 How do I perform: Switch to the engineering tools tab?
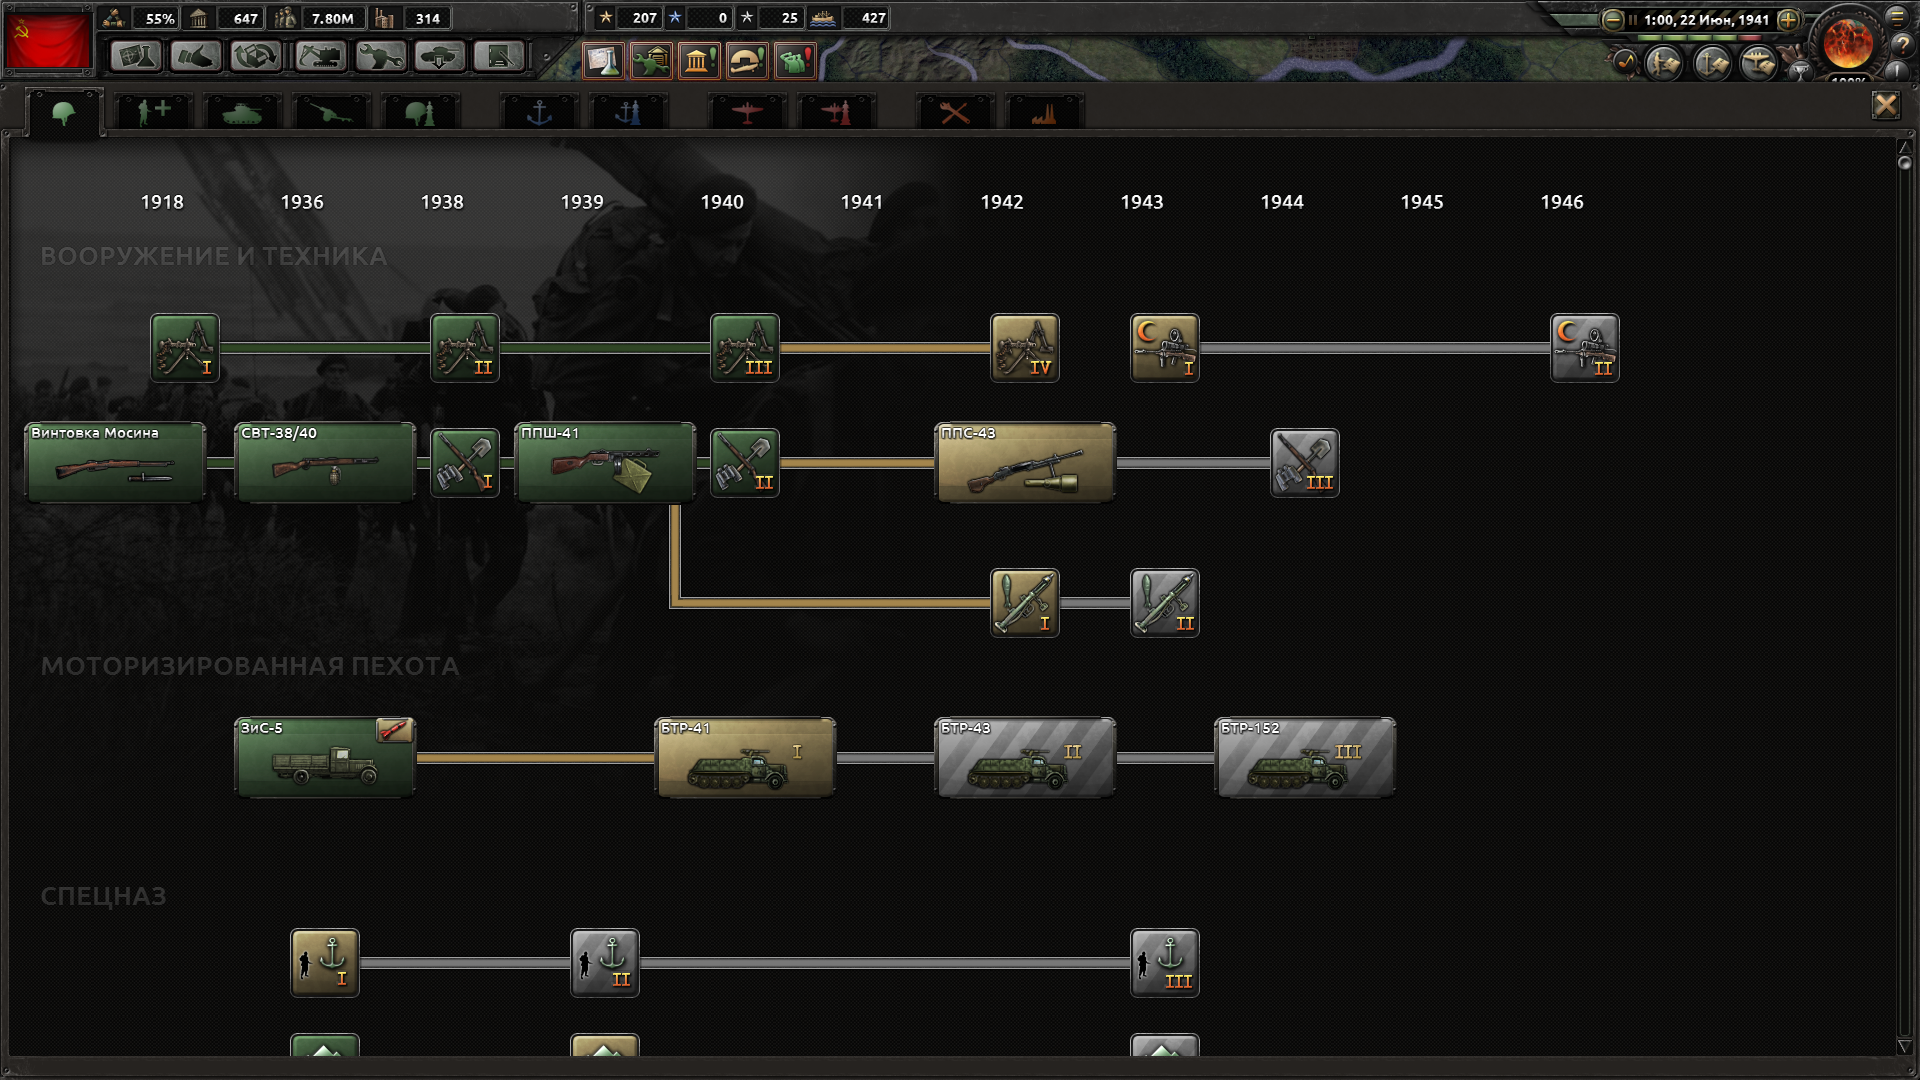point(955,112)
